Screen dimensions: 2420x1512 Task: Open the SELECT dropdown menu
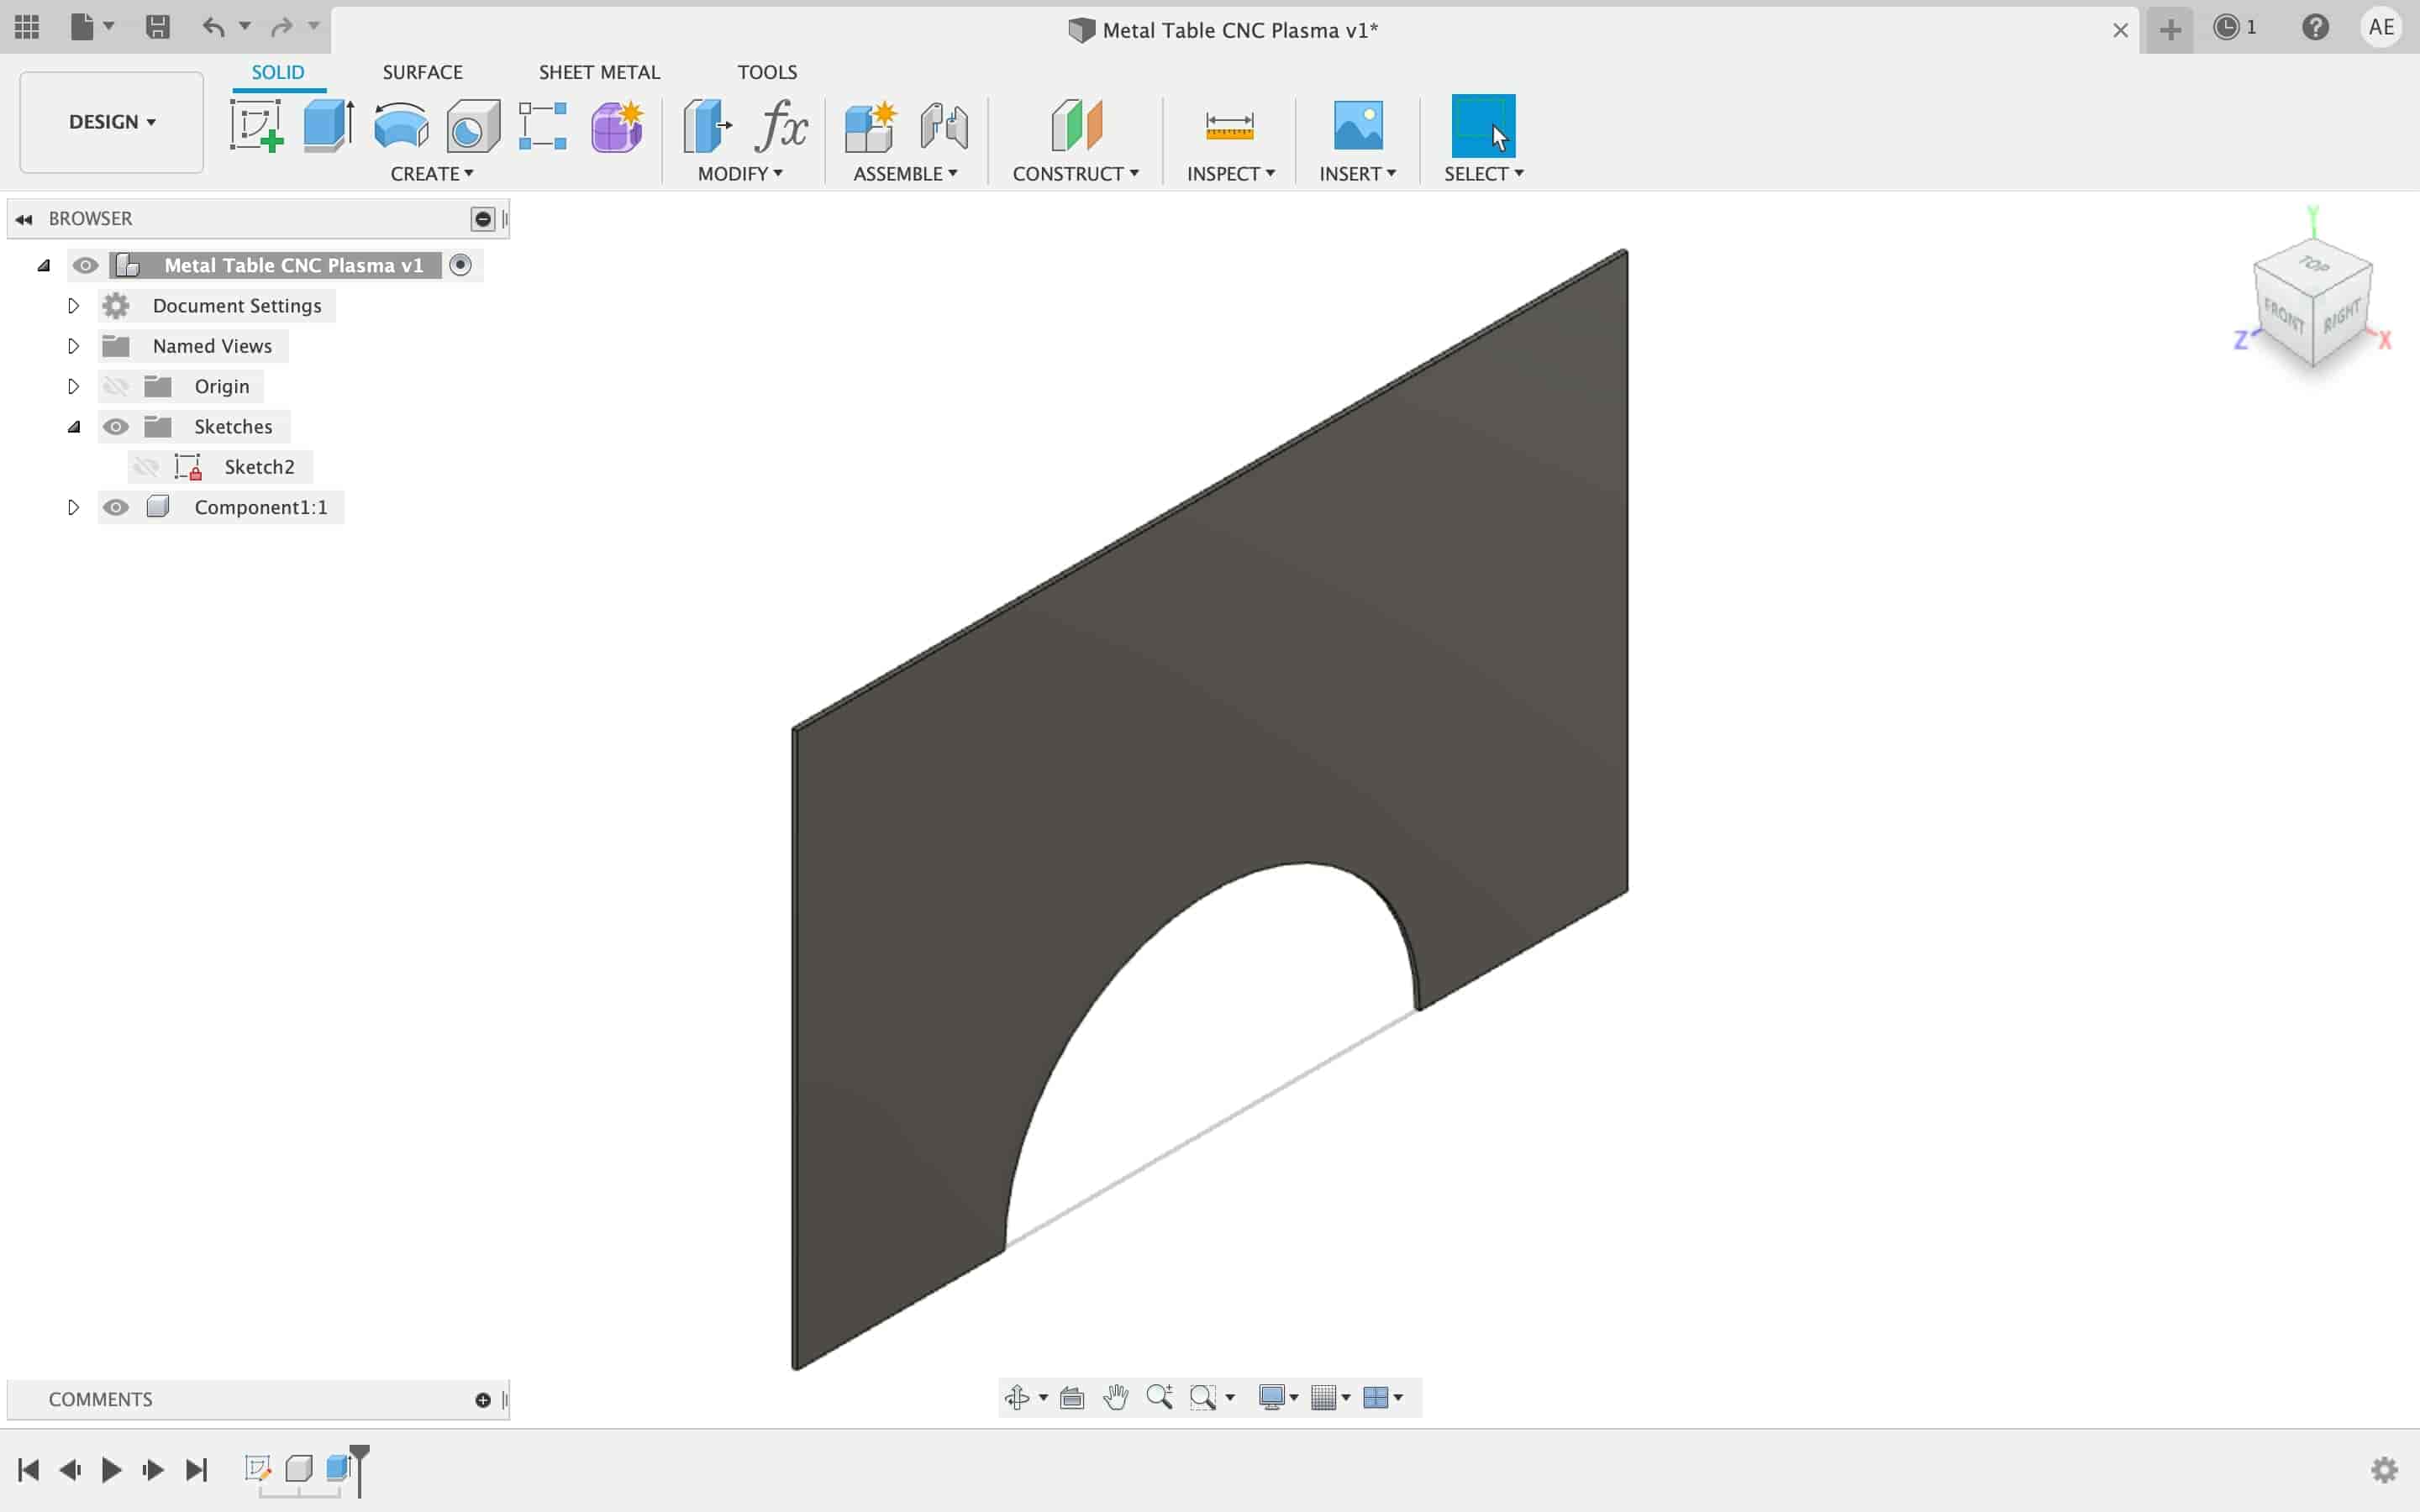(1484, 174)
